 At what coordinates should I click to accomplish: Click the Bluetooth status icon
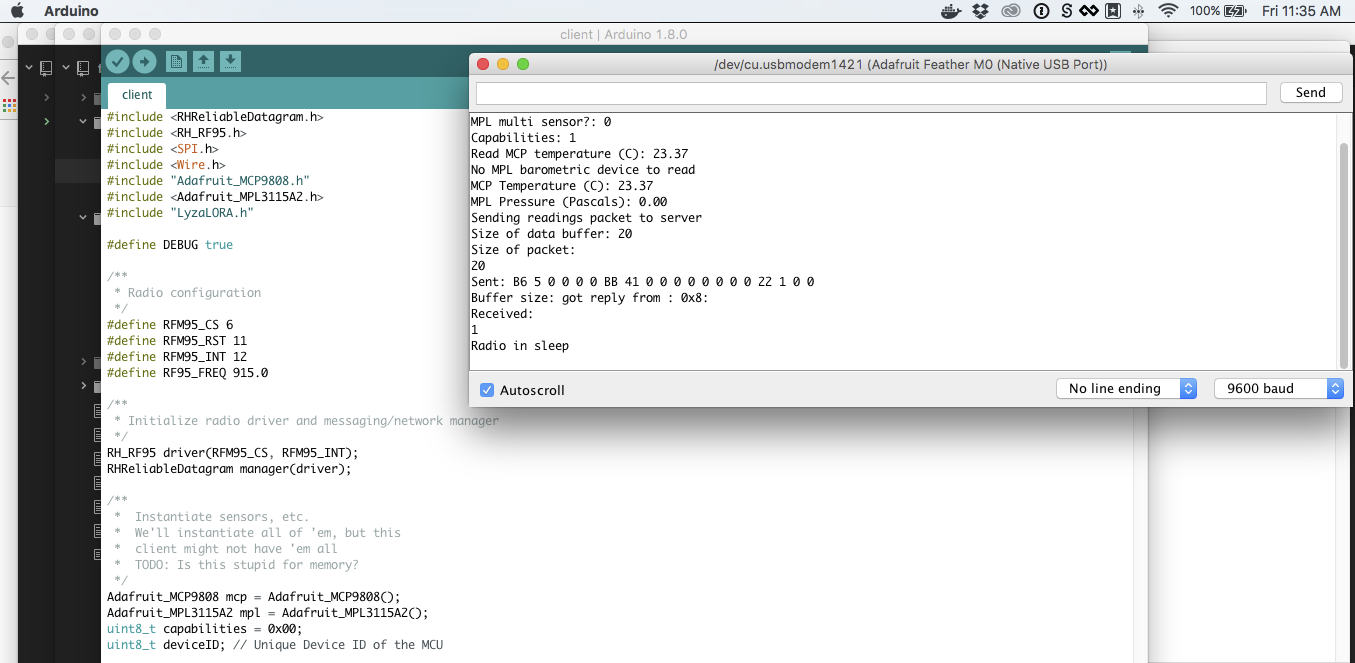tap(1138, 11)
